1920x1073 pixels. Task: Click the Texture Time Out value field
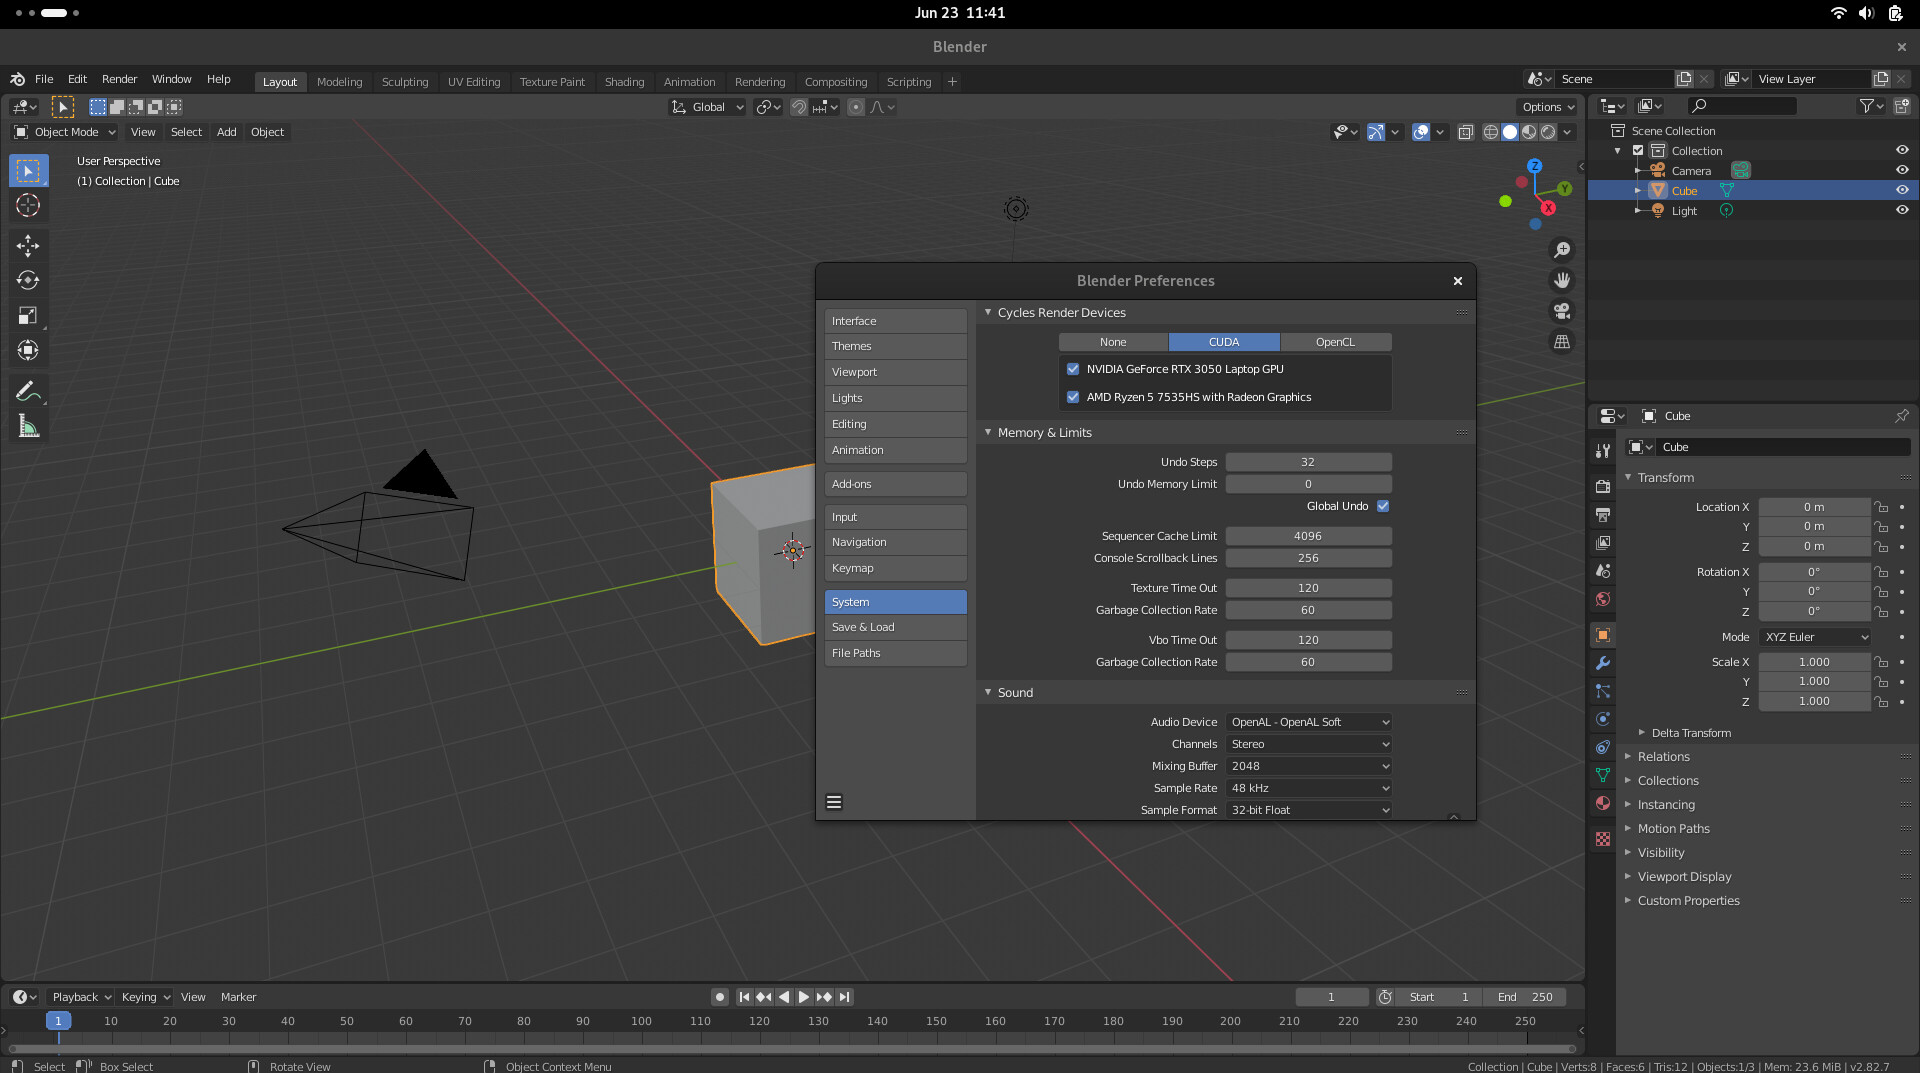coord(1308,588)
